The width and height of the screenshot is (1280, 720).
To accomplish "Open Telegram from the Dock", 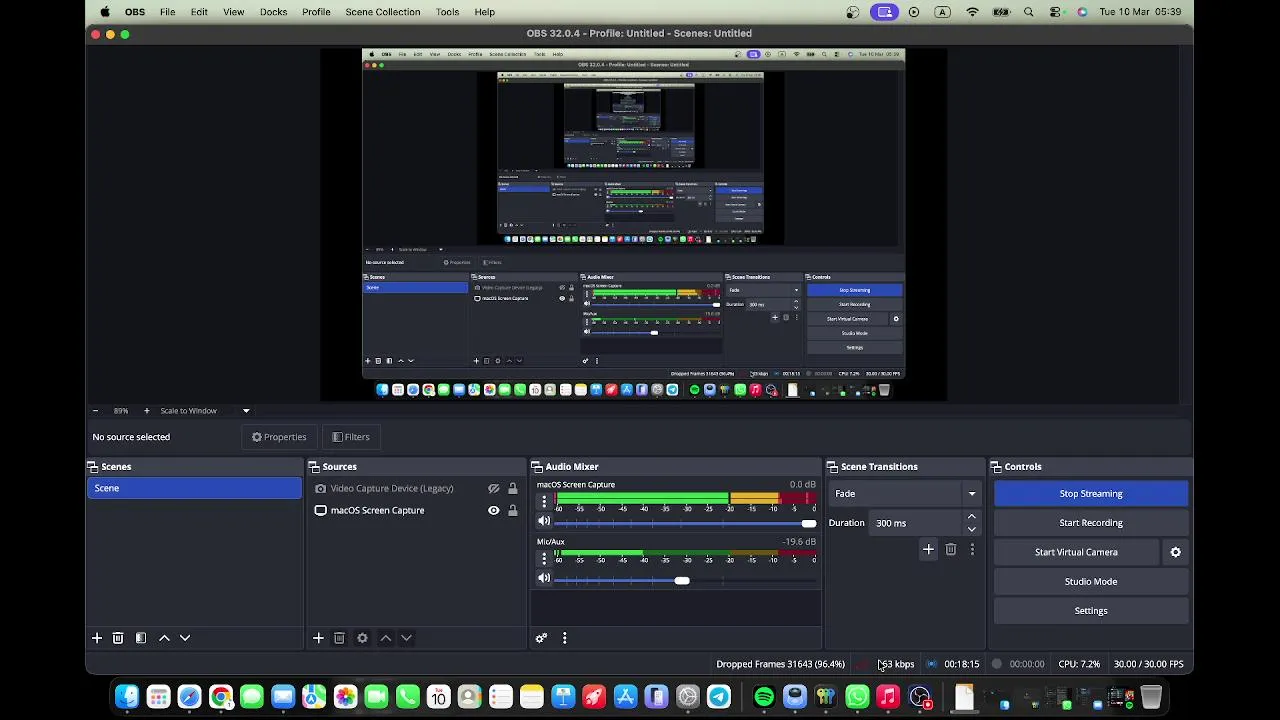I will pos(719,697).
